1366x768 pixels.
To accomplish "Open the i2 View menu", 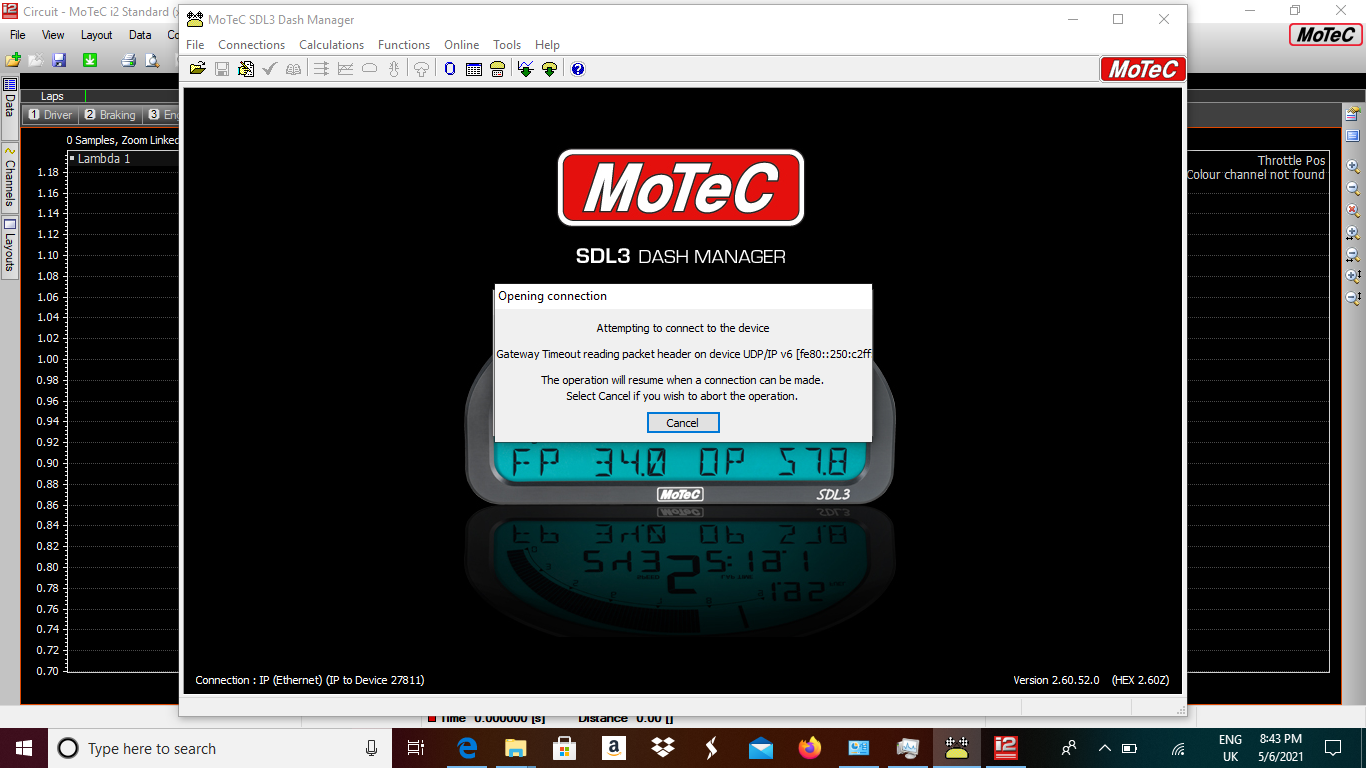I will (x=53, y=35).
